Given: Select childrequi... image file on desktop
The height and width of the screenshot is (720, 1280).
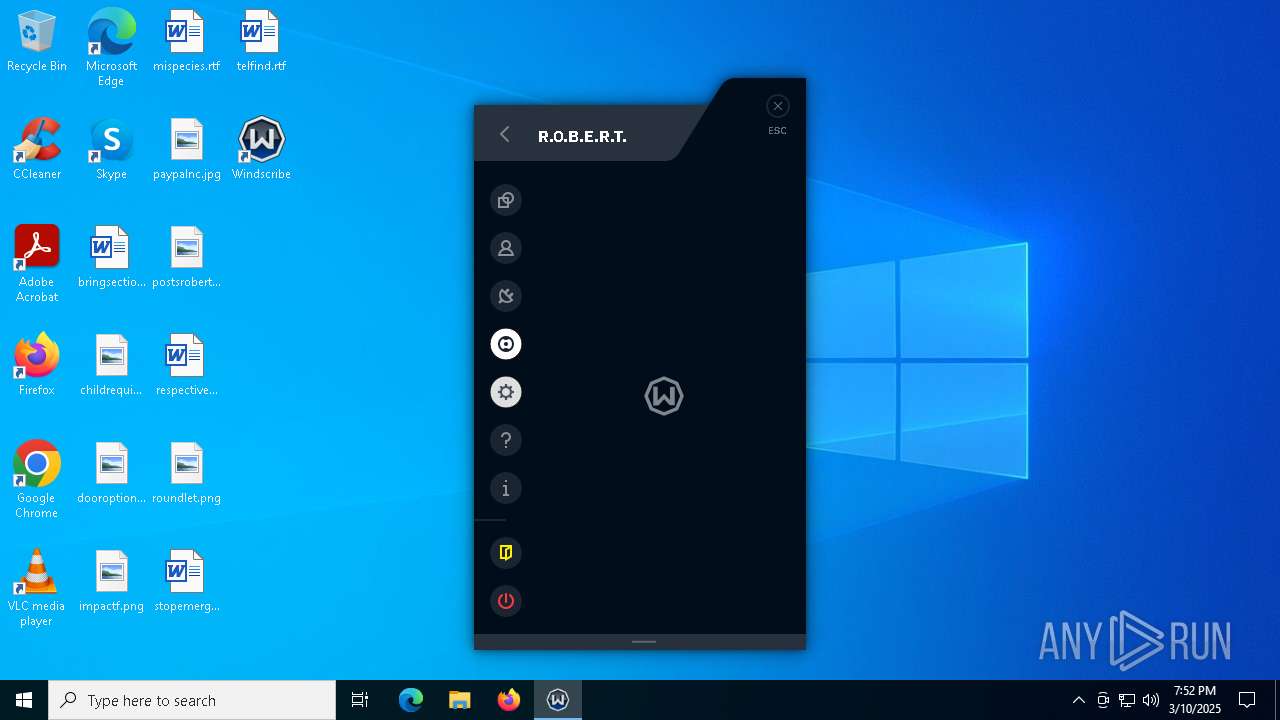Looking at the screenshot, I should tap(111, 366).
